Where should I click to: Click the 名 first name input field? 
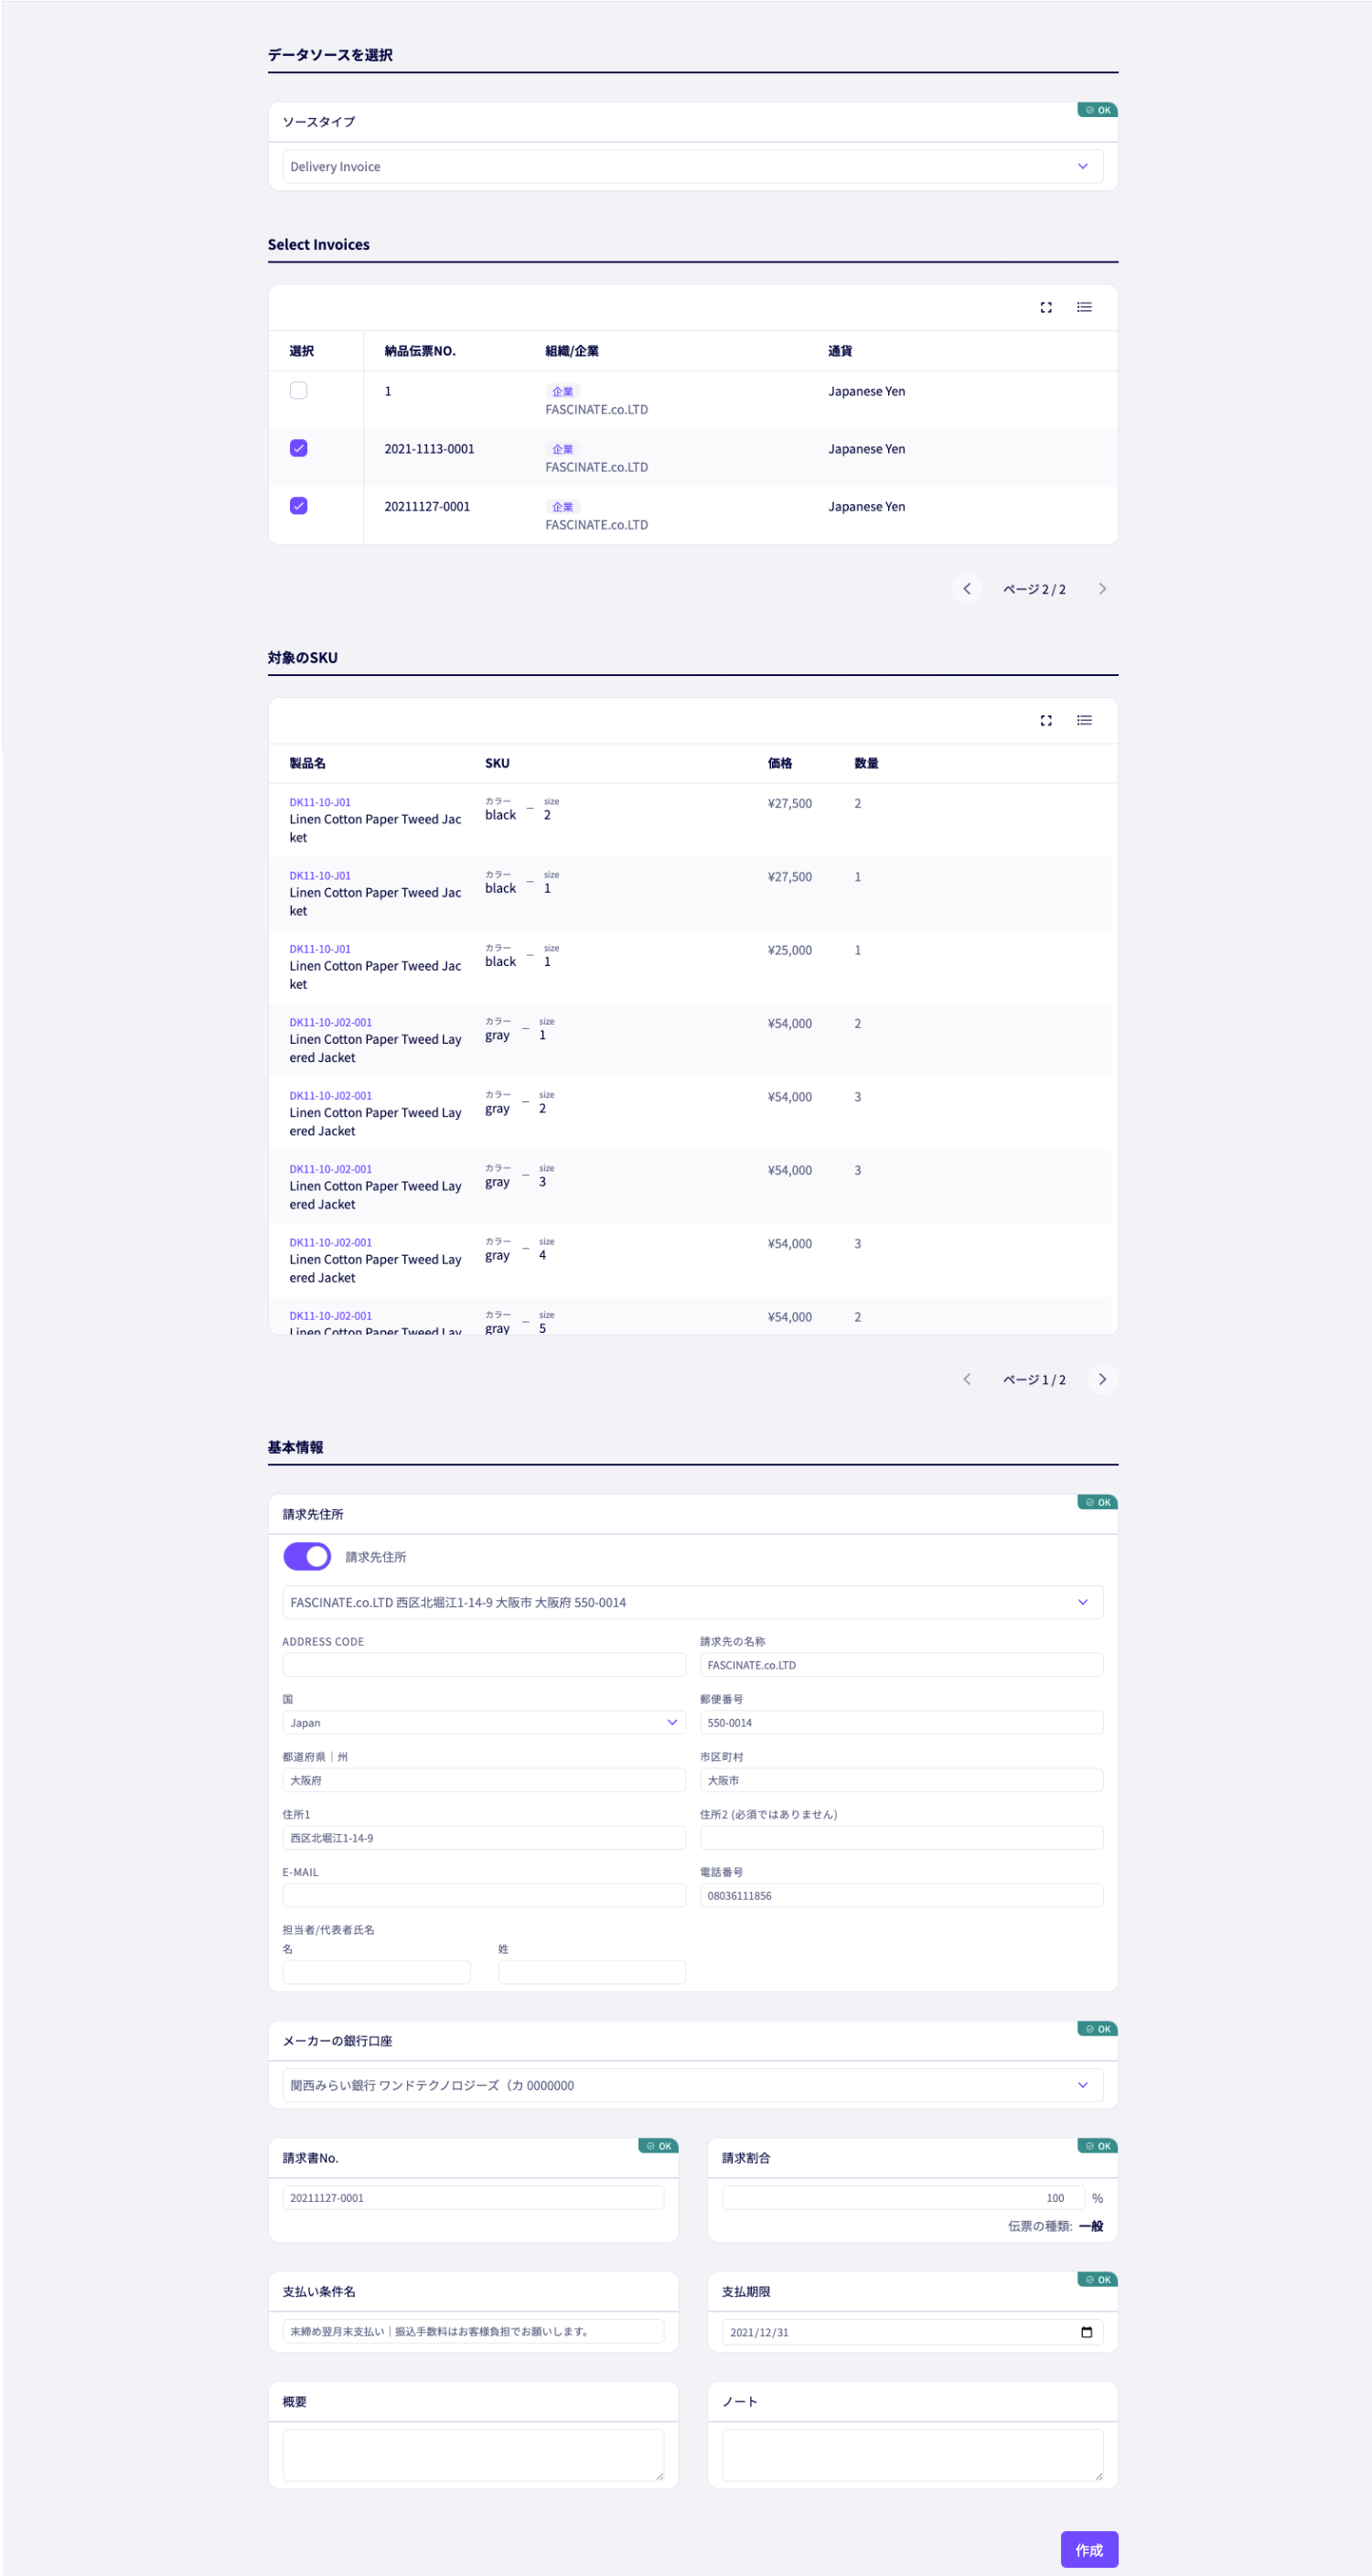tap(376, 1971)
